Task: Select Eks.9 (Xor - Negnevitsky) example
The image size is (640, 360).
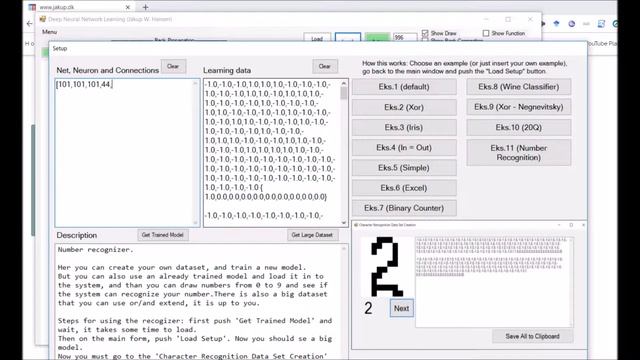Action: coord(519,107)
